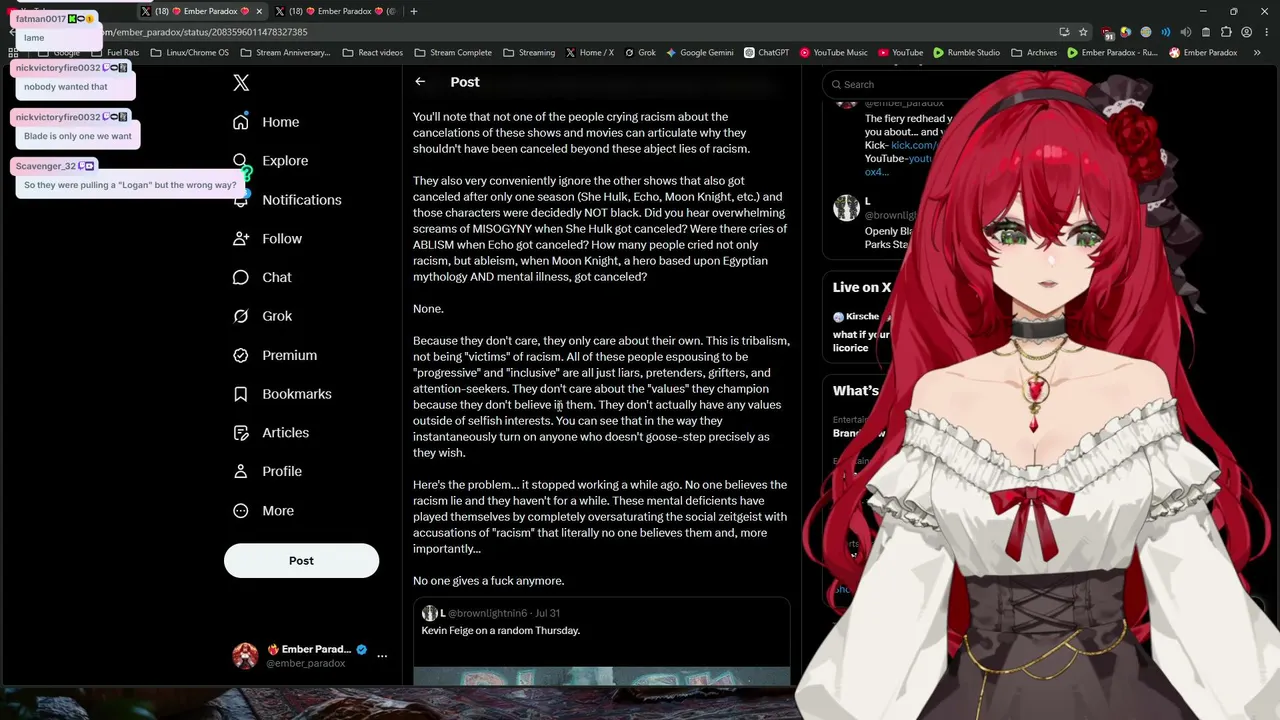The height and width of the screenshot is (720, 1280).
Task: Select the fatman0017 chat username
Action: click(41, 19)
